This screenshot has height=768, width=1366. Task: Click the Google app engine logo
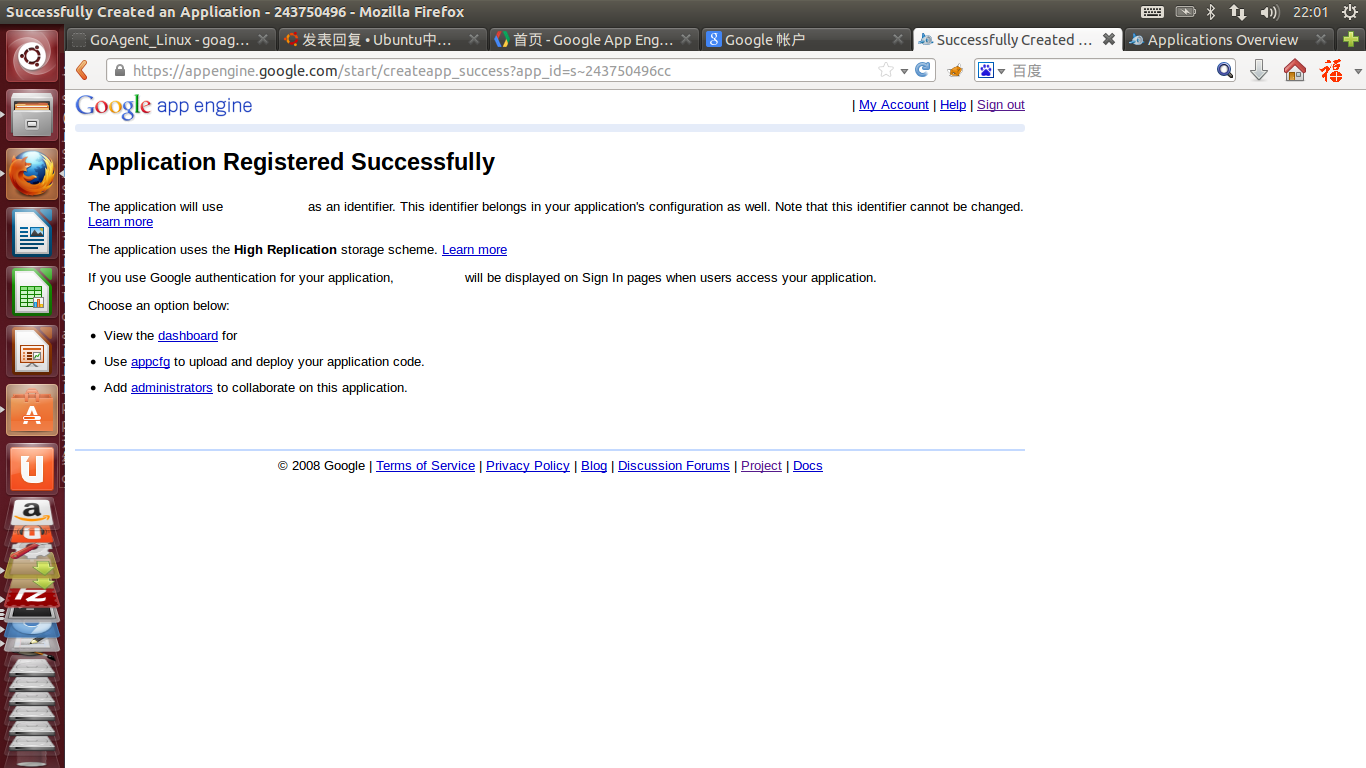(x=164, y=106)
